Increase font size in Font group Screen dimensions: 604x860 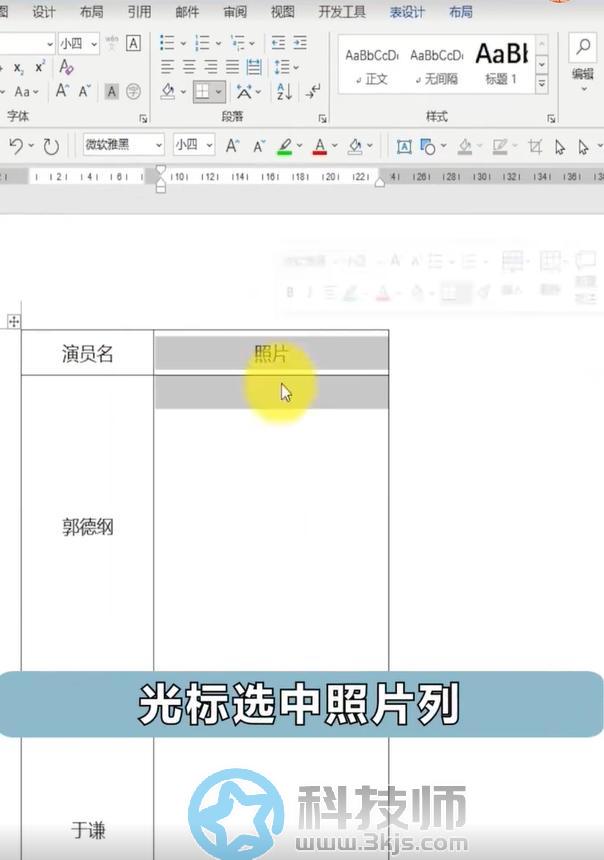(x=62, y=91)
